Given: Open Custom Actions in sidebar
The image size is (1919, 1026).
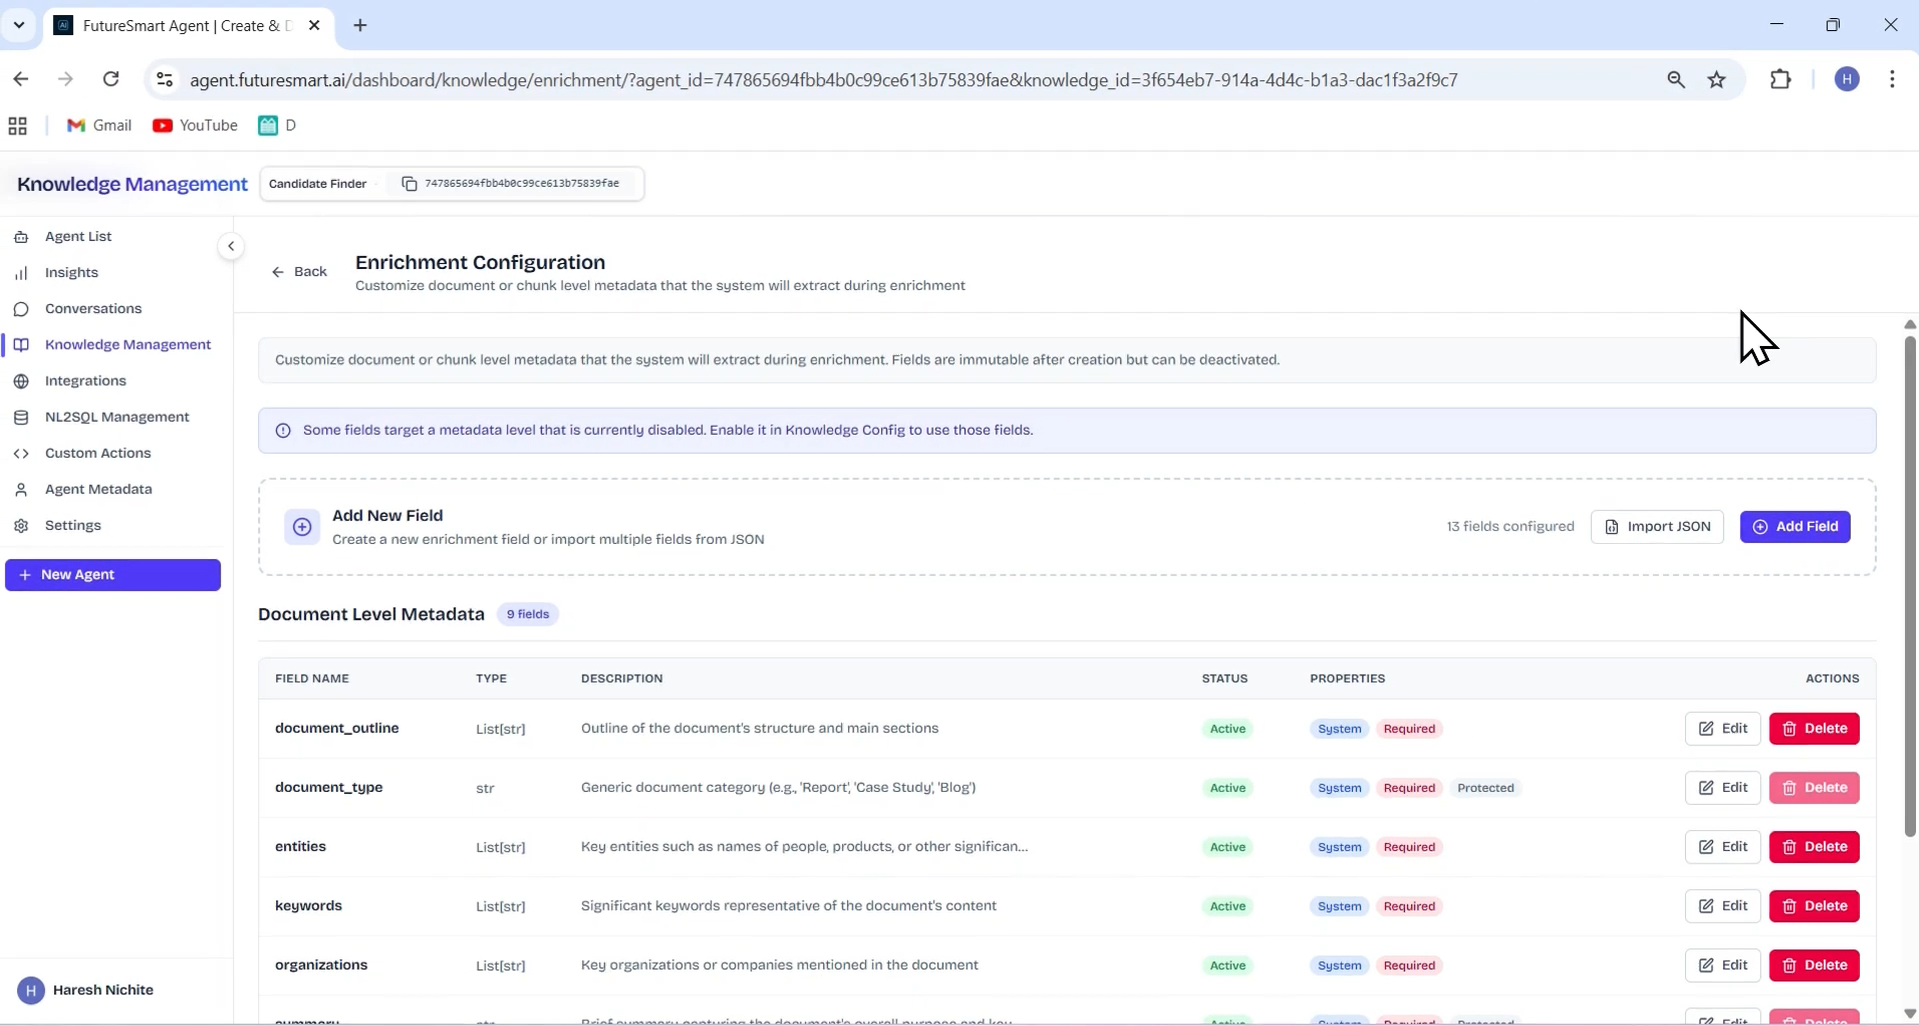Looking at the screenshot, I should point(97,453).
